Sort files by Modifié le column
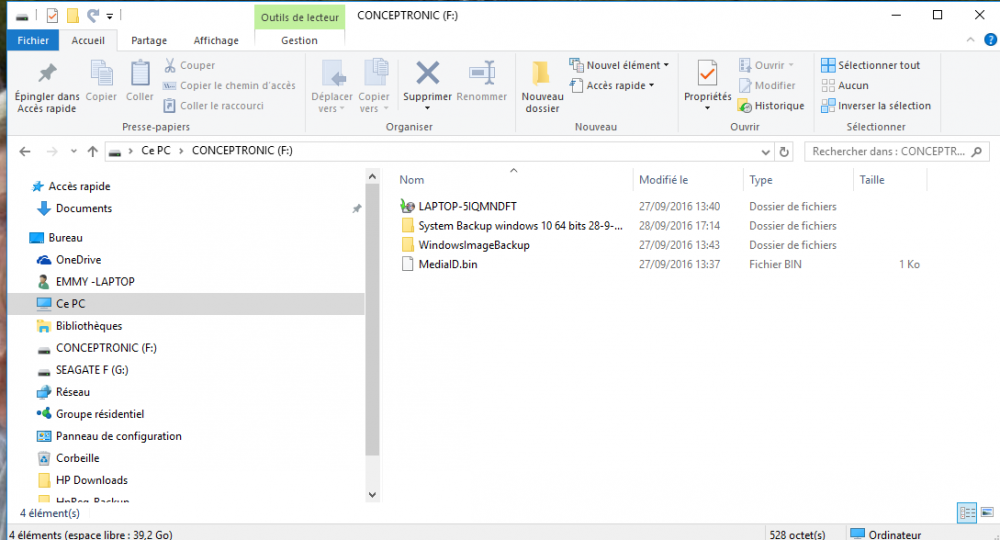The width and height of the screenshot is (1000, 540). [x=664, y=180]
